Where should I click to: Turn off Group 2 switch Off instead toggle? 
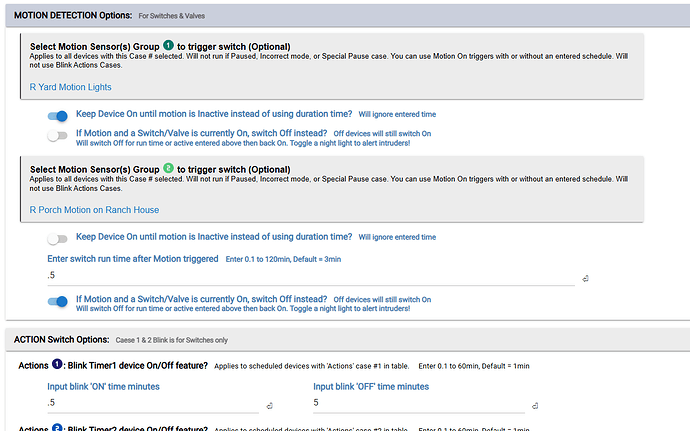pyautogui.click(x=58, y=300)
